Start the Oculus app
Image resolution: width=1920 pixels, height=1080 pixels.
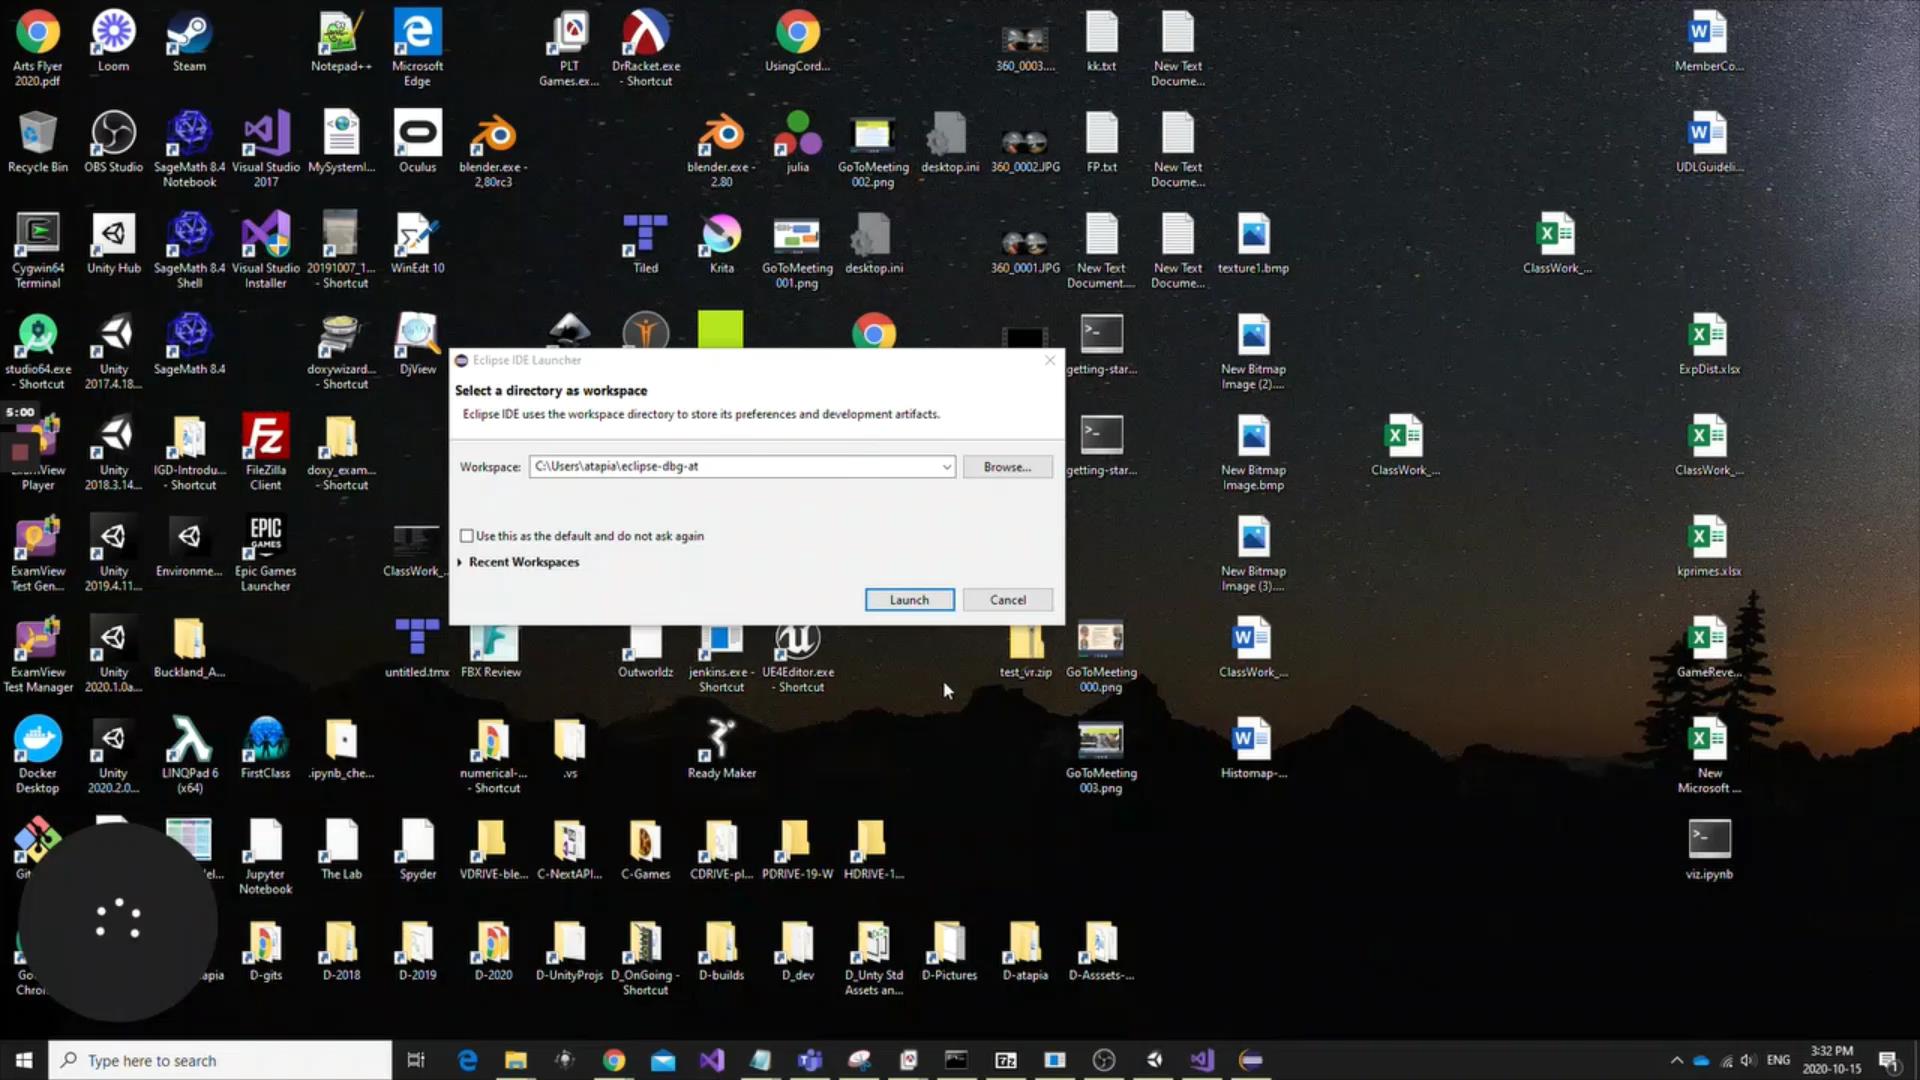coord(417,135)
